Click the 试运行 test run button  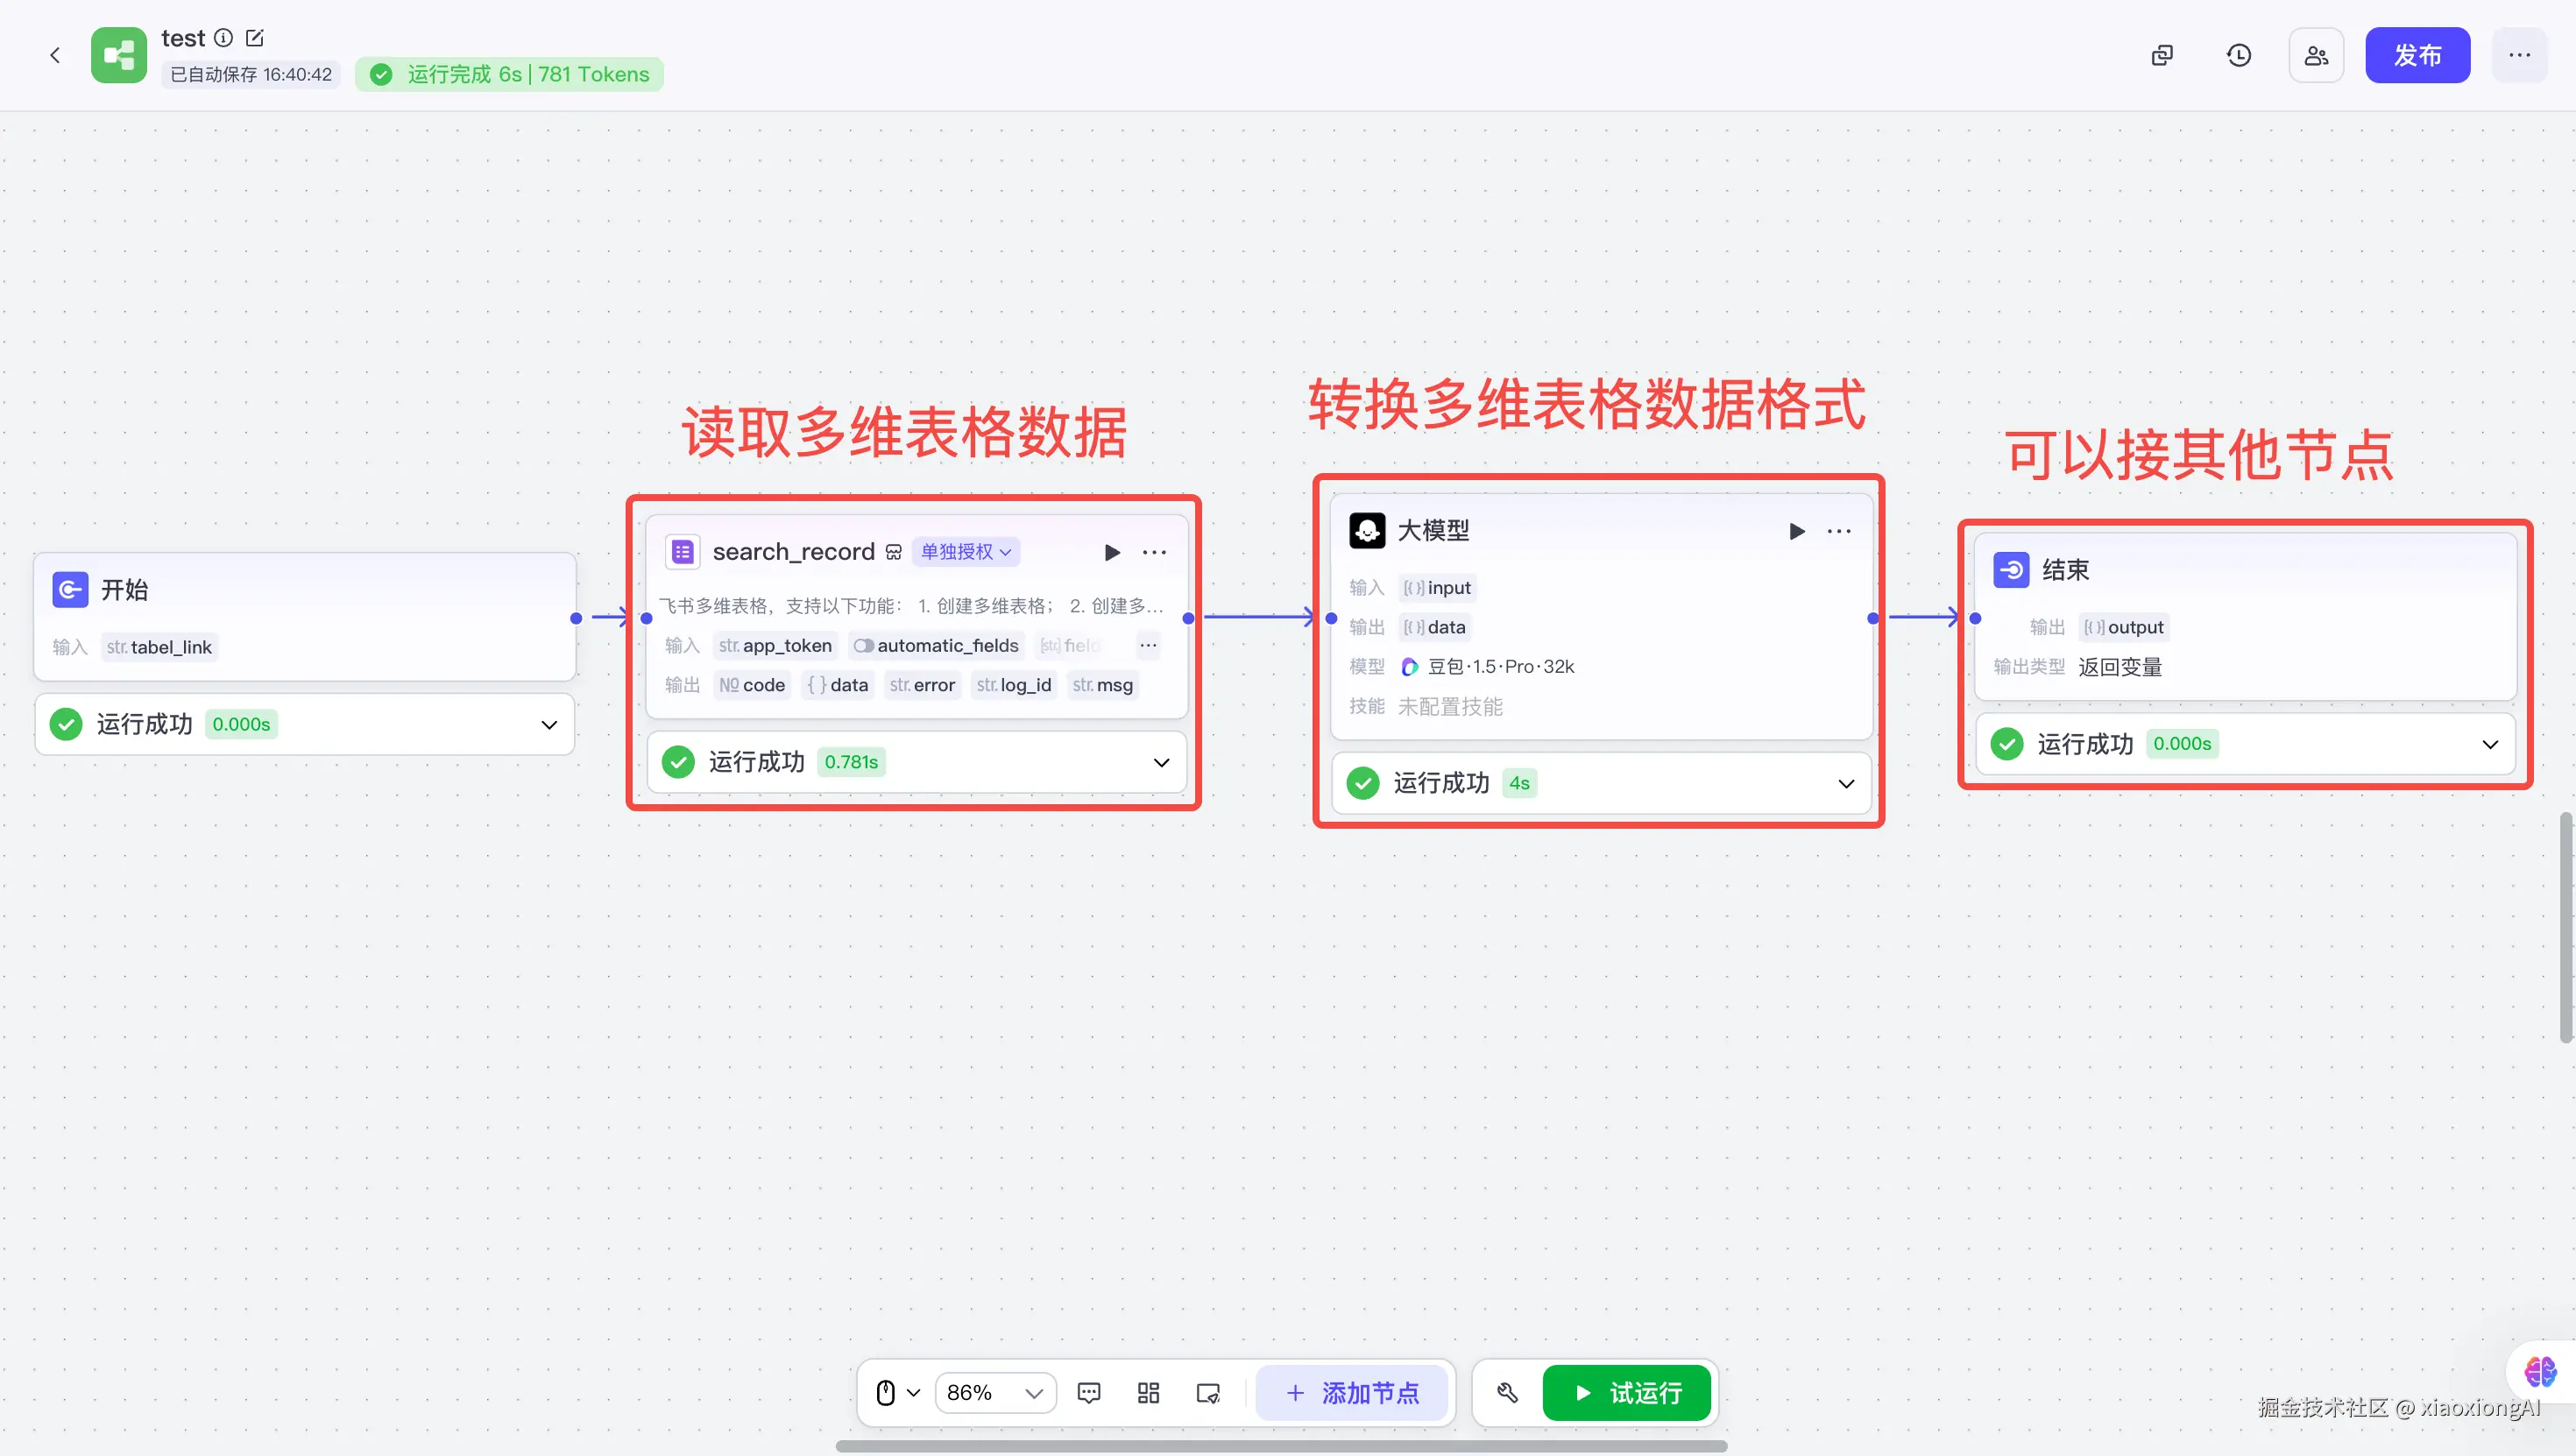[x=1627, y=1393]
